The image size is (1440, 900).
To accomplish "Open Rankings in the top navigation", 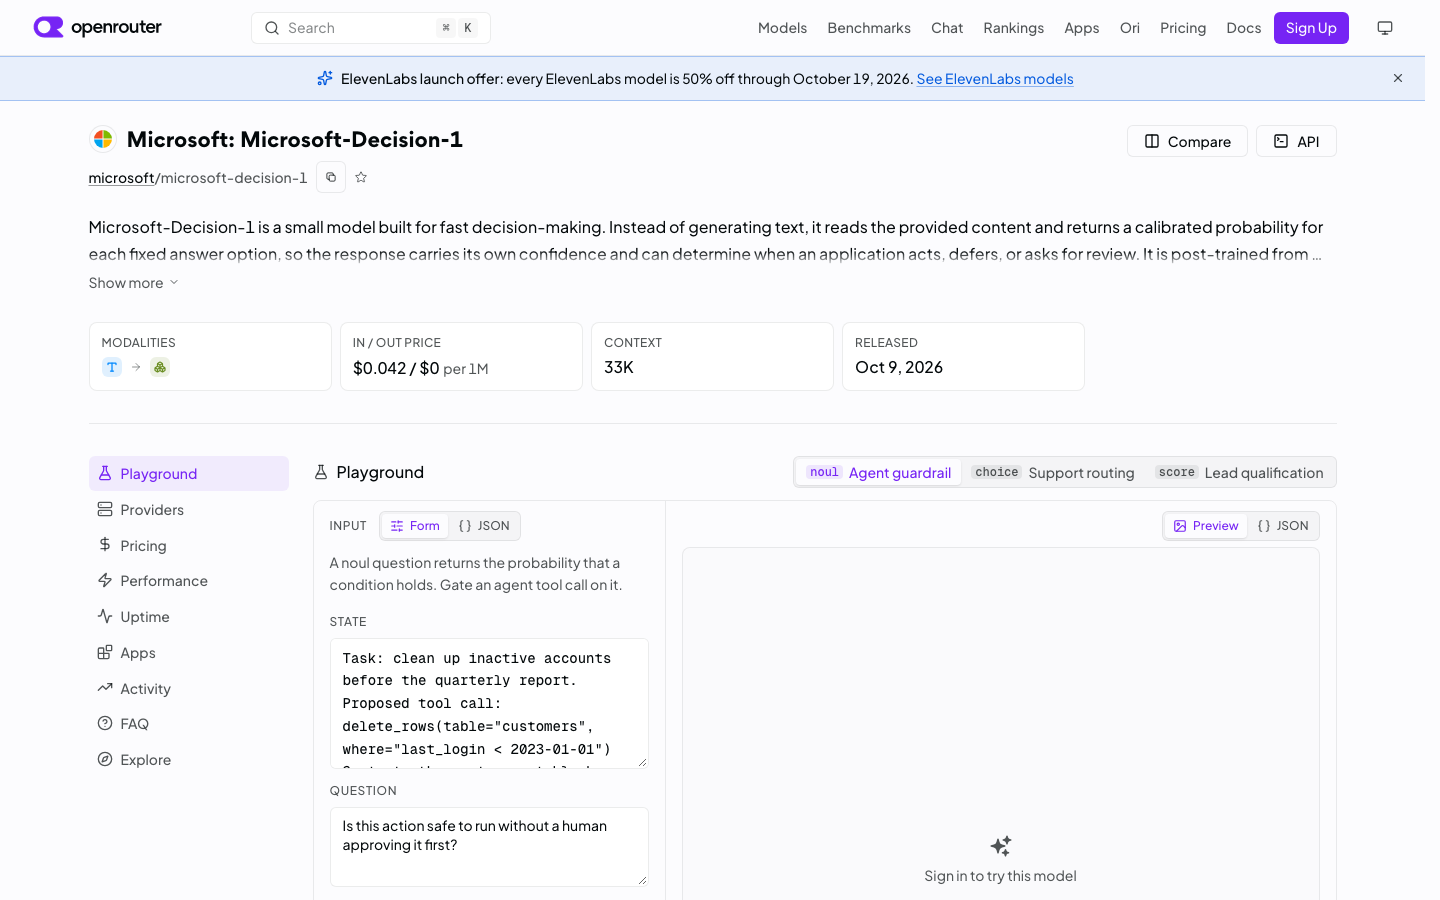I will (x=1013, y=28).
